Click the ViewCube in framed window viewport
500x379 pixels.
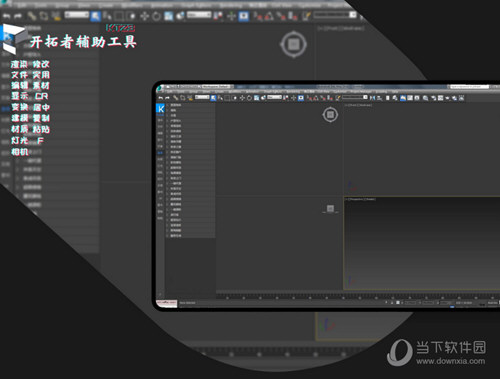pyautogui.click(x=330, y=115)
